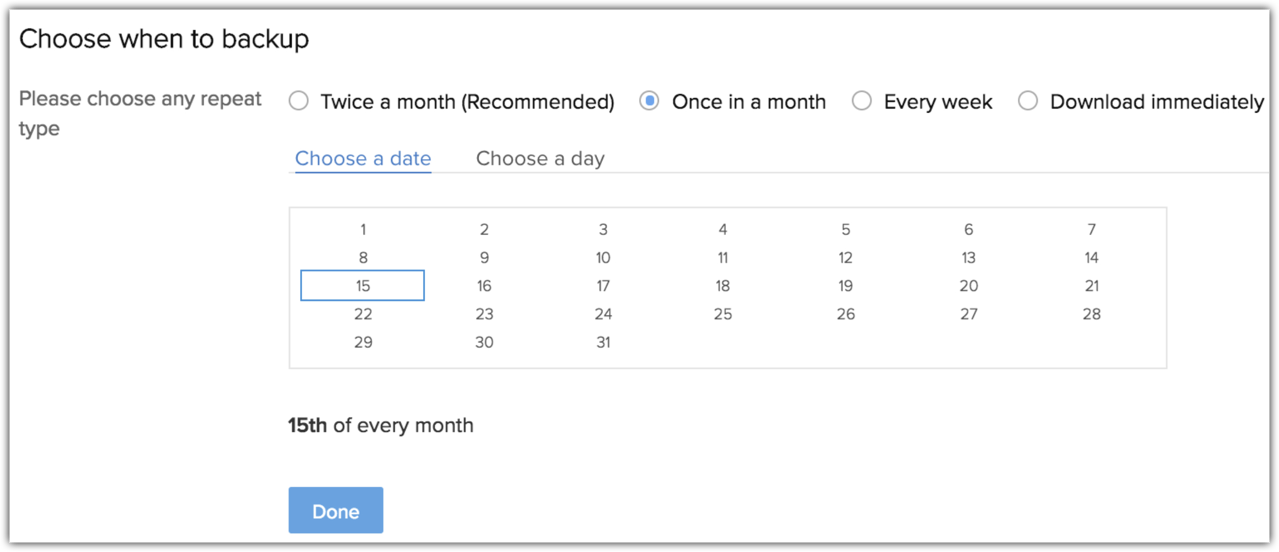1279x552 pixels.
Task: Choose date 28 in the calendar
Action: [1091, 314]
